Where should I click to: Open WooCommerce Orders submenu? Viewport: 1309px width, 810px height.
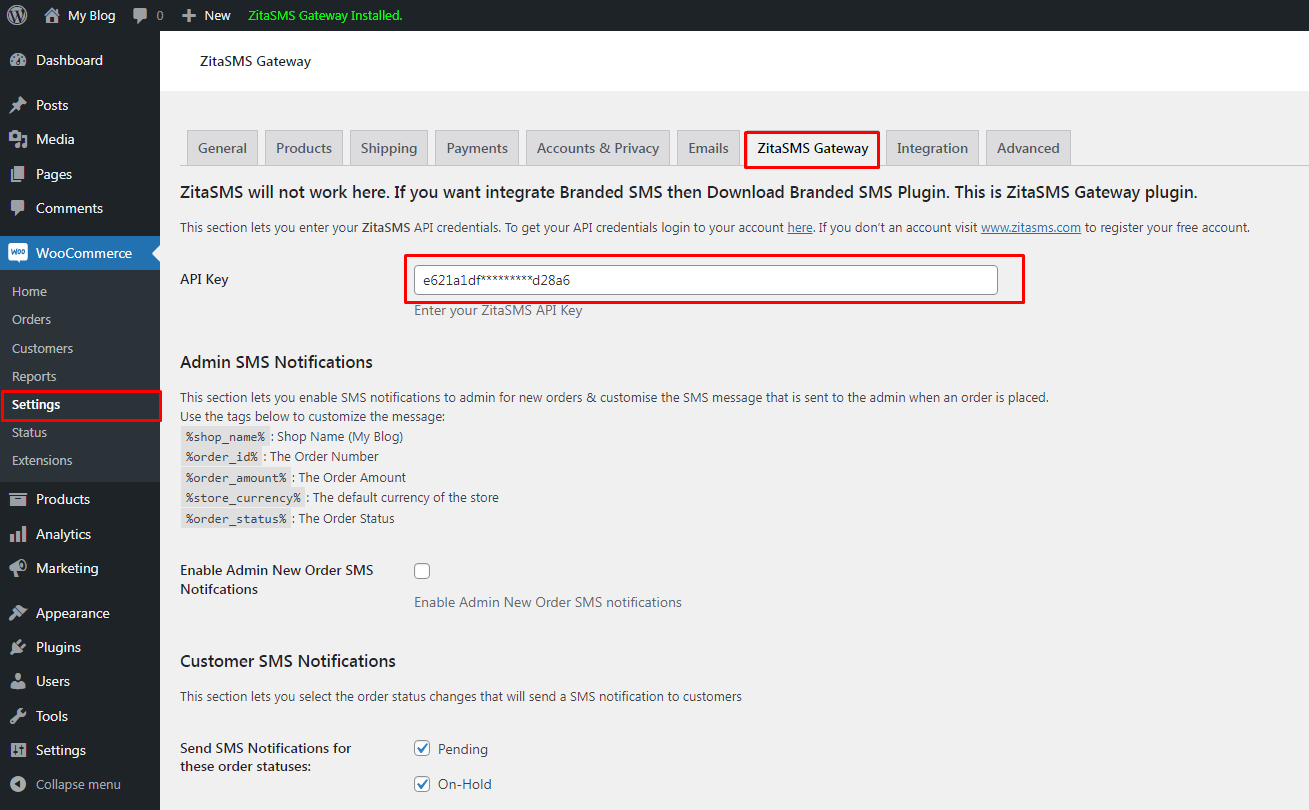point(32,320)
